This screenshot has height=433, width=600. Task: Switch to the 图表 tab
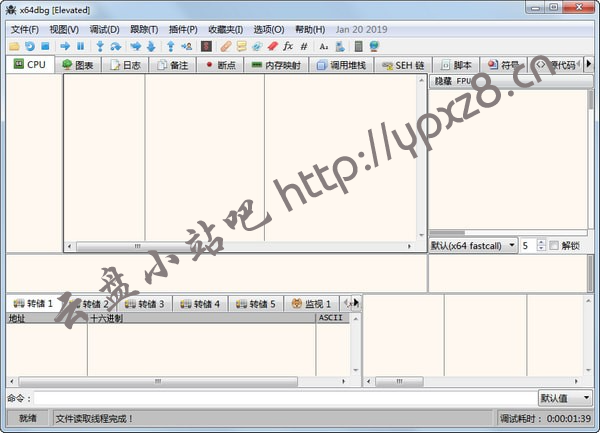pyautogui.click(x=78, y=65)
